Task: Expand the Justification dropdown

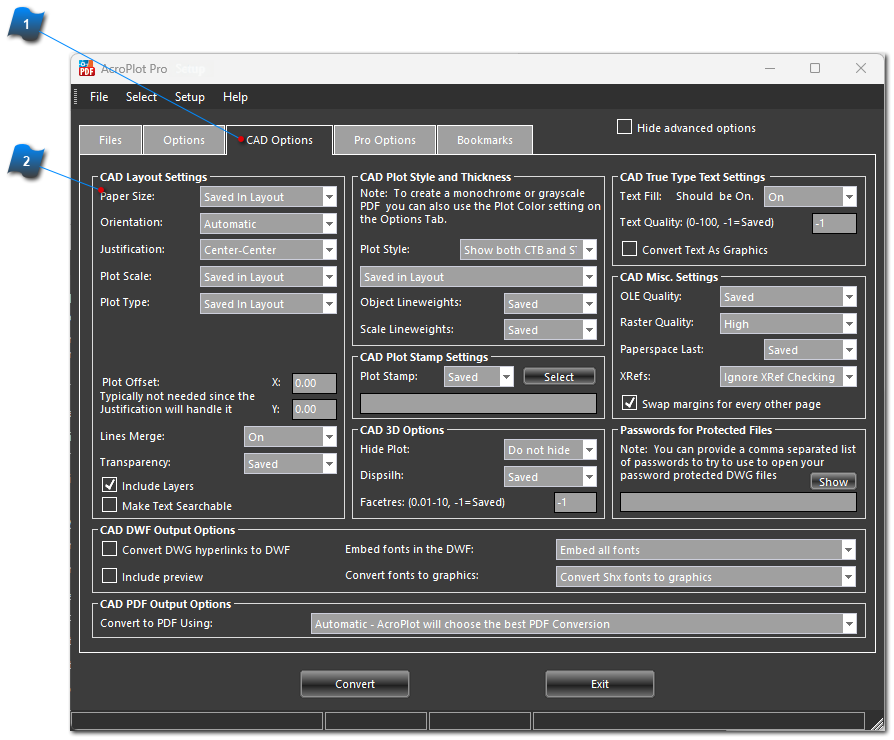Action: pyautogui.click(x=268, y=250)
